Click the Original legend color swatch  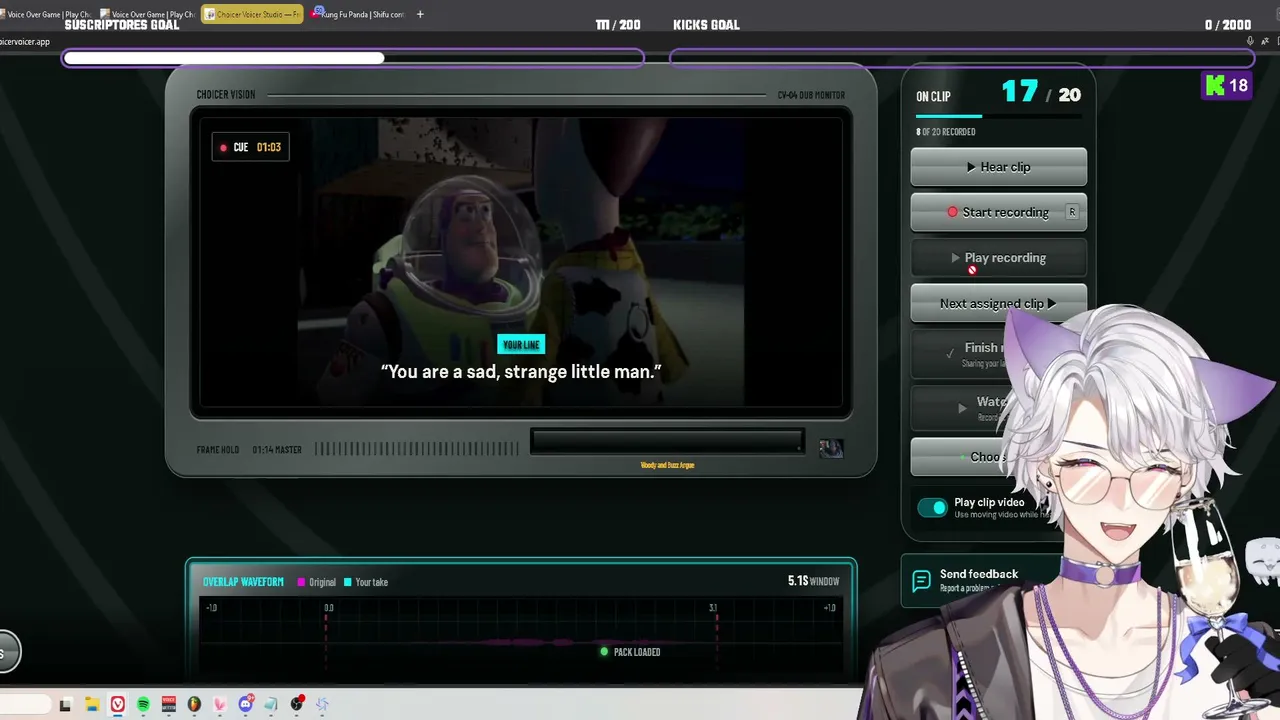(x=301, y=582)
